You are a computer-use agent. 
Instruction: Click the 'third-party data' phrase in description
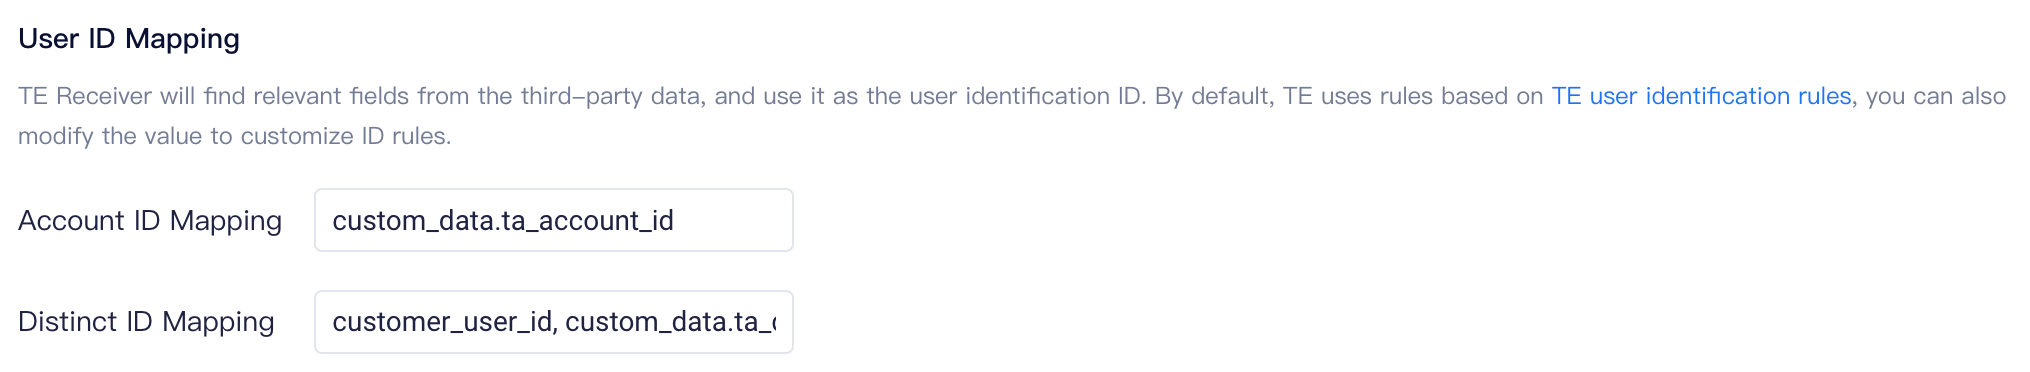[x=612, y=96]
